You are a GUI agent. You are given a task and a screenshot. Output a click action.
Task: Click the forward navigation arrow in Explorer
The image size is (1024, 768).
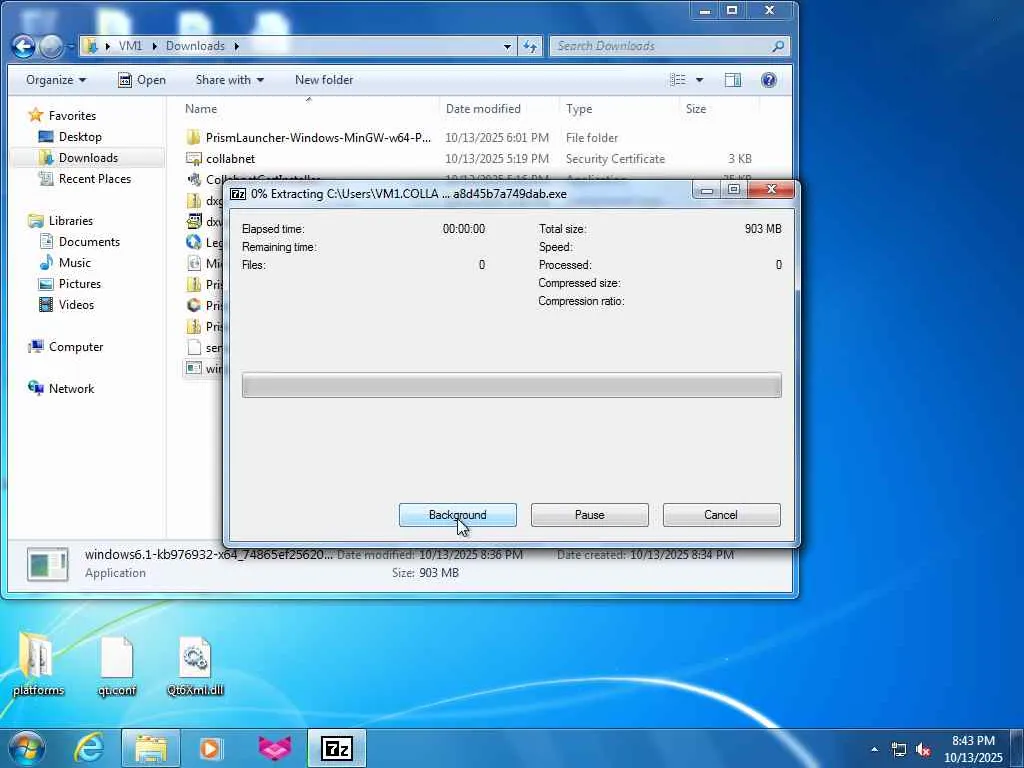click(51, 46)
